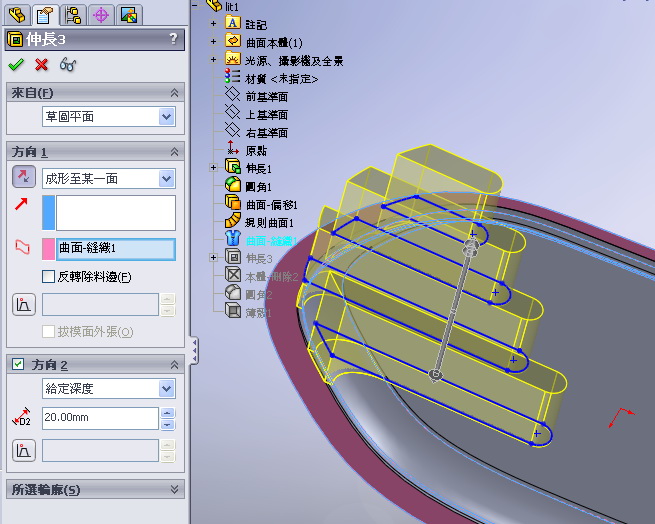Image resolution: width=655 pixels, height=524 pixels.
Task: Click the lit1 part root icon
Action: click(214, 5)
